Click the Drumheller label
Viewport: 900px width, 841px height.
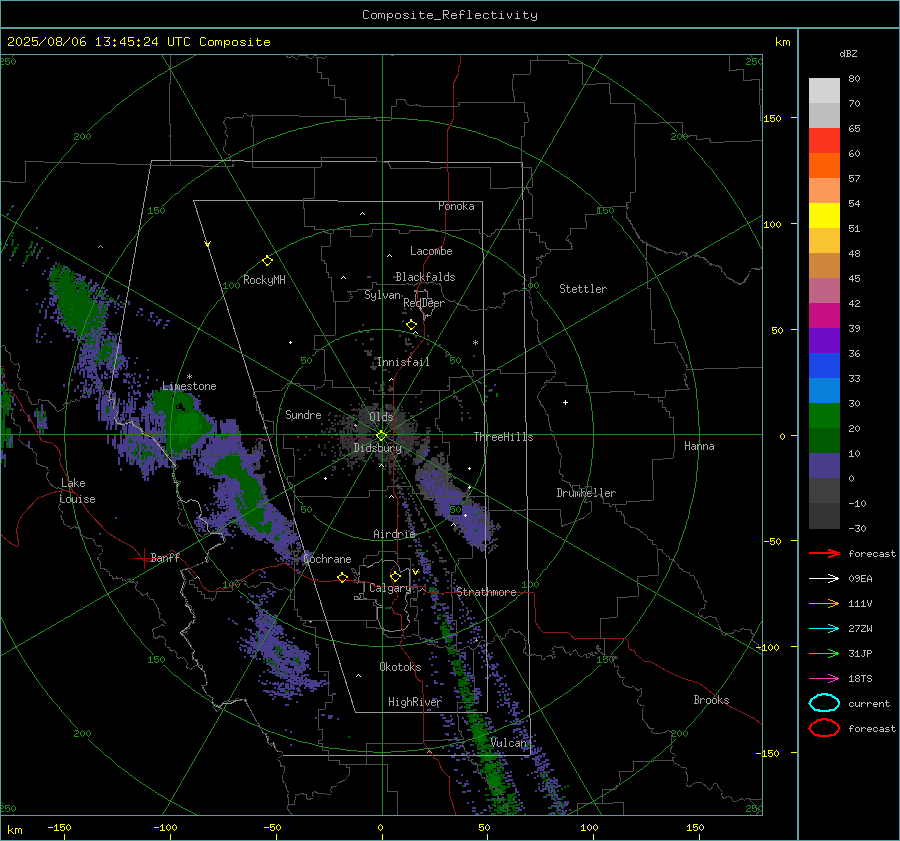586,493
